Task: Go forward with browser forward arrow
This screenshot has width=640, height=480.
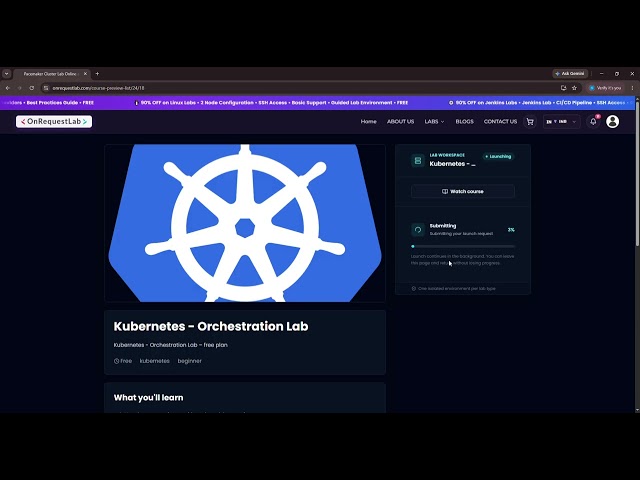Action: (x=19, y=88)
